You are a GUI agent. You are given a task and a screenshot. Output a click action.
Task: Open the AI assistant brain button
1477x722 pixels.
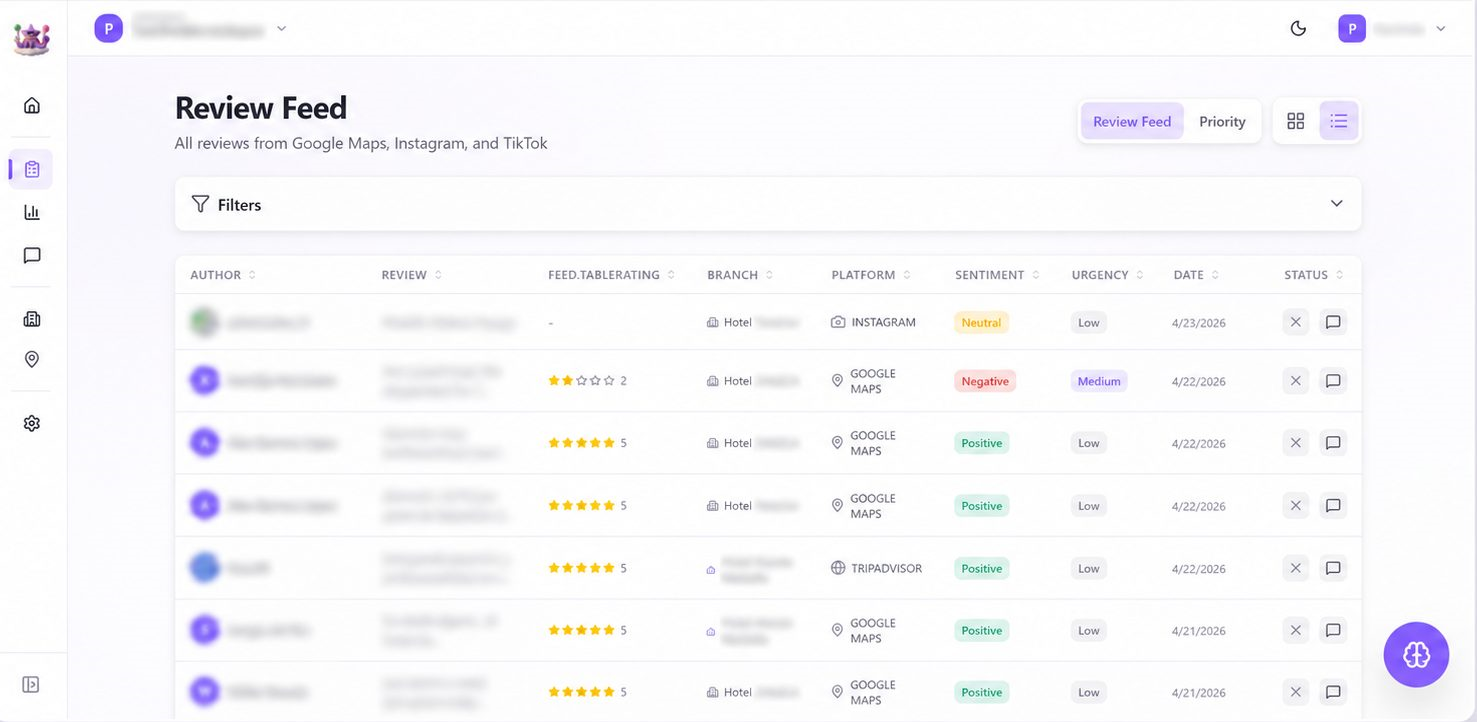click(x=1416, y=655)
